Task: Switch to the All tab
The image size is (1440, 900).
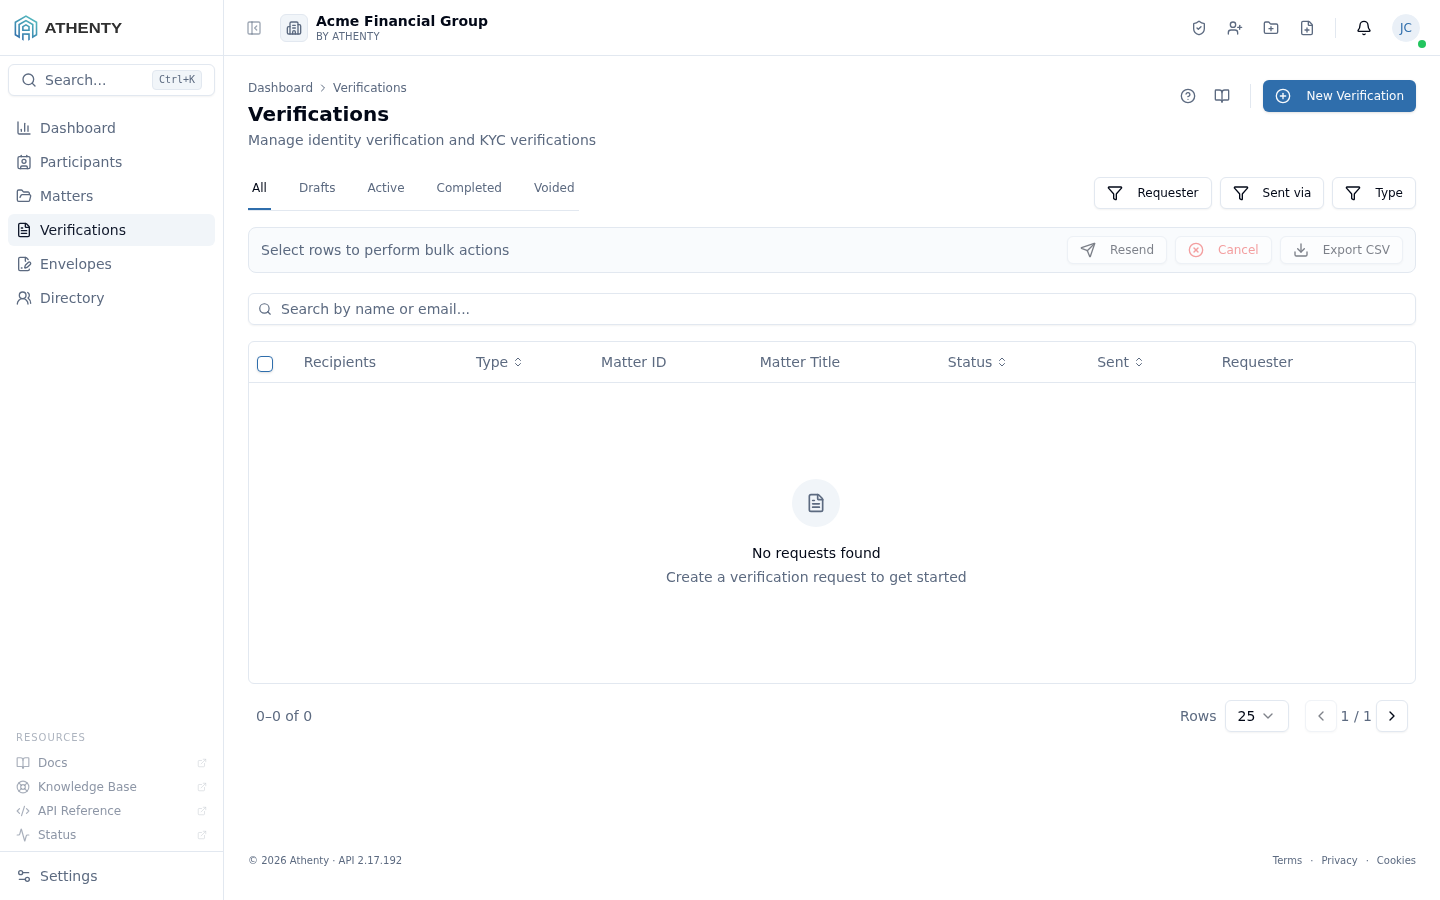Action: pos(259,188)
